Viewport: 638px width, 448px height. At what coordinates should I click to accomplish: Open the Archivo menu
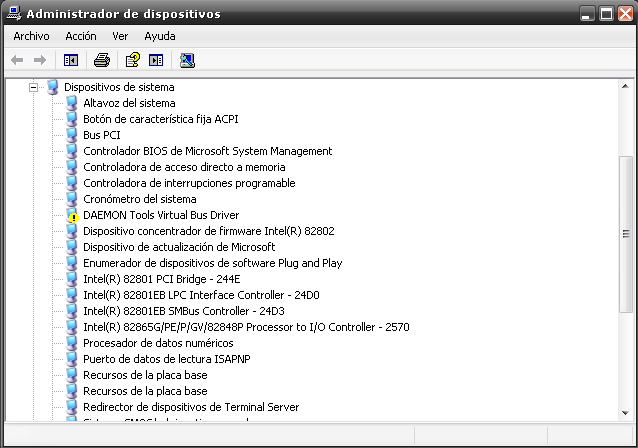coord(31,35)
